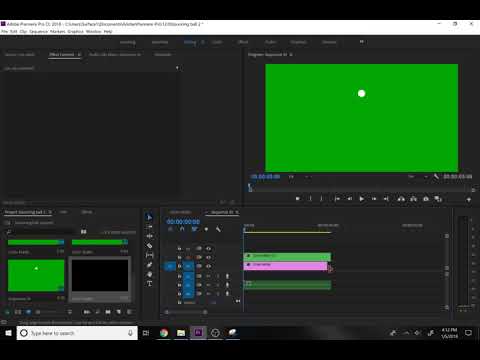Open the Effect Controls panel menu
The image size is (480, 360).
pyautogui.click(x=79, y=54)
